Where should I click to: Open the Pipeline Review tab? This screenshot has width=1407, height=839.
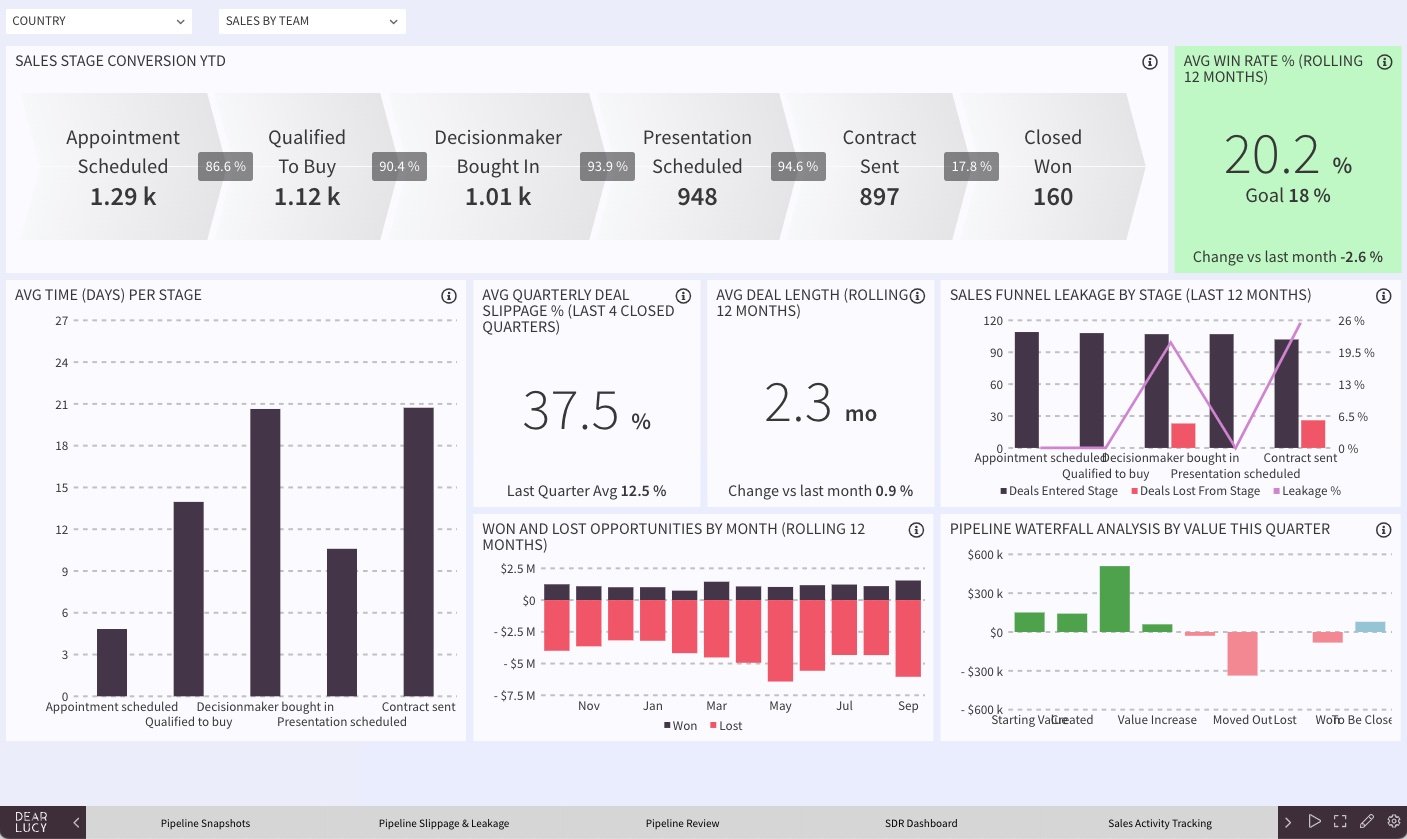(683, 822)
